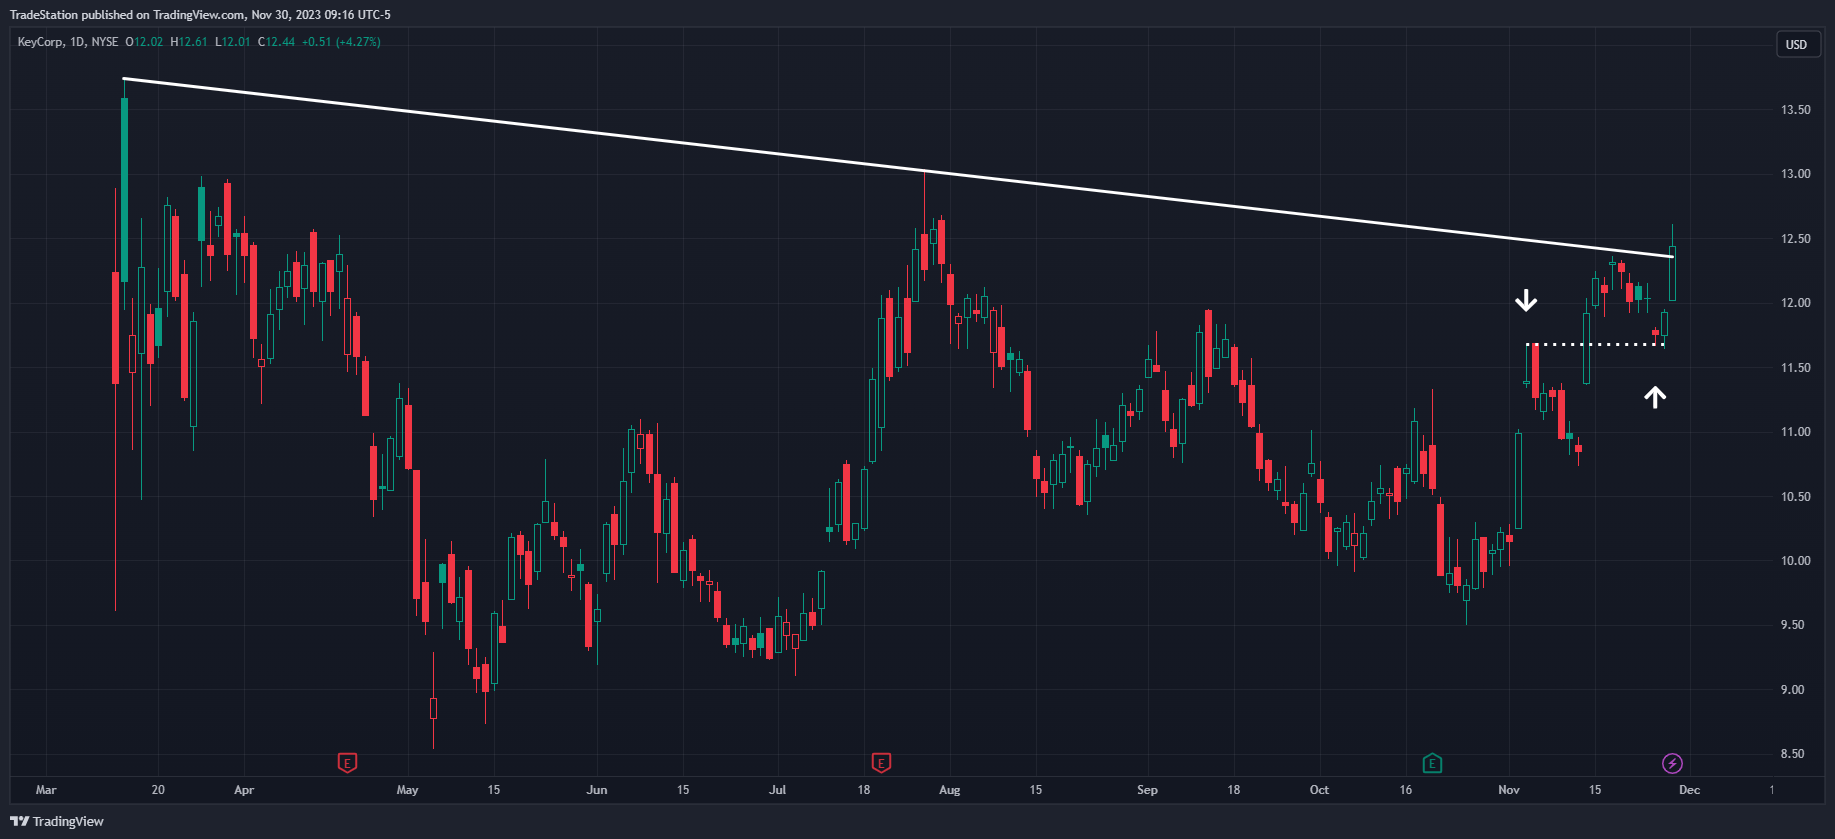
Task: Select the dotted horizontal line near 11.70
Action: coord(1595,345)
